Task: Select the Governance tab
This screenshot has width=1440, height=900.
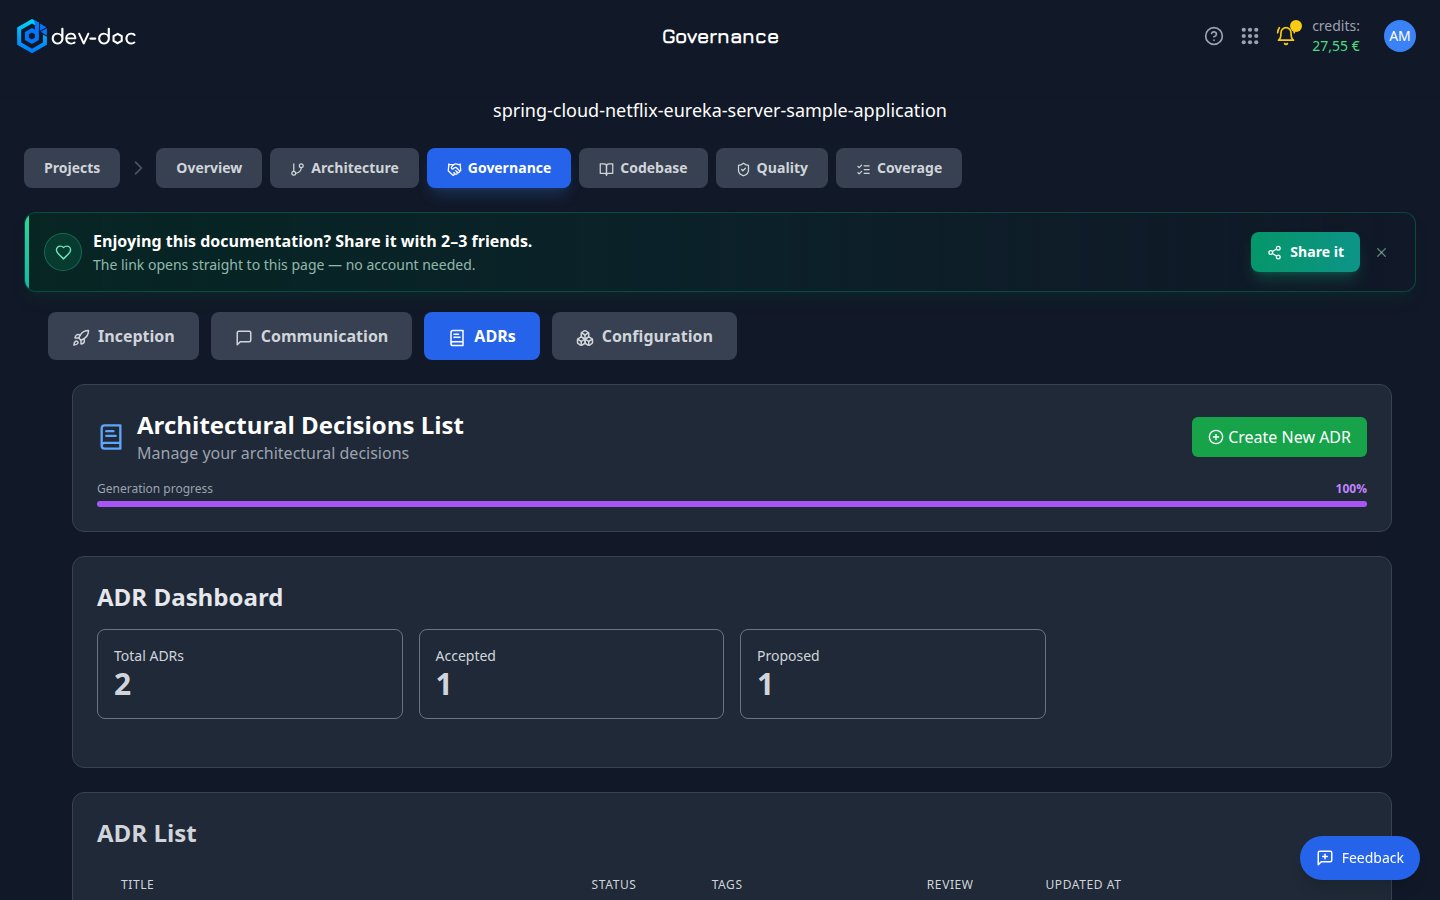Action: (x=499, y=168)
